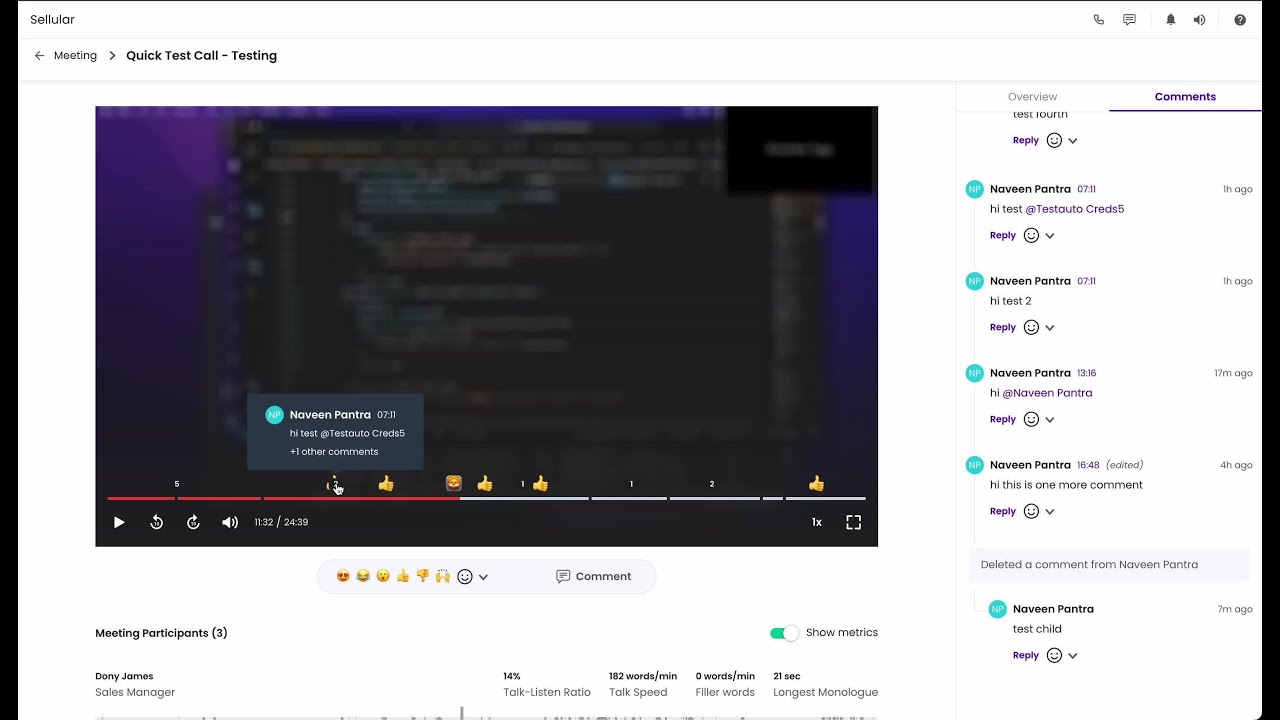
Task: Switch to the Overview tab
Action: (1032, 97)
